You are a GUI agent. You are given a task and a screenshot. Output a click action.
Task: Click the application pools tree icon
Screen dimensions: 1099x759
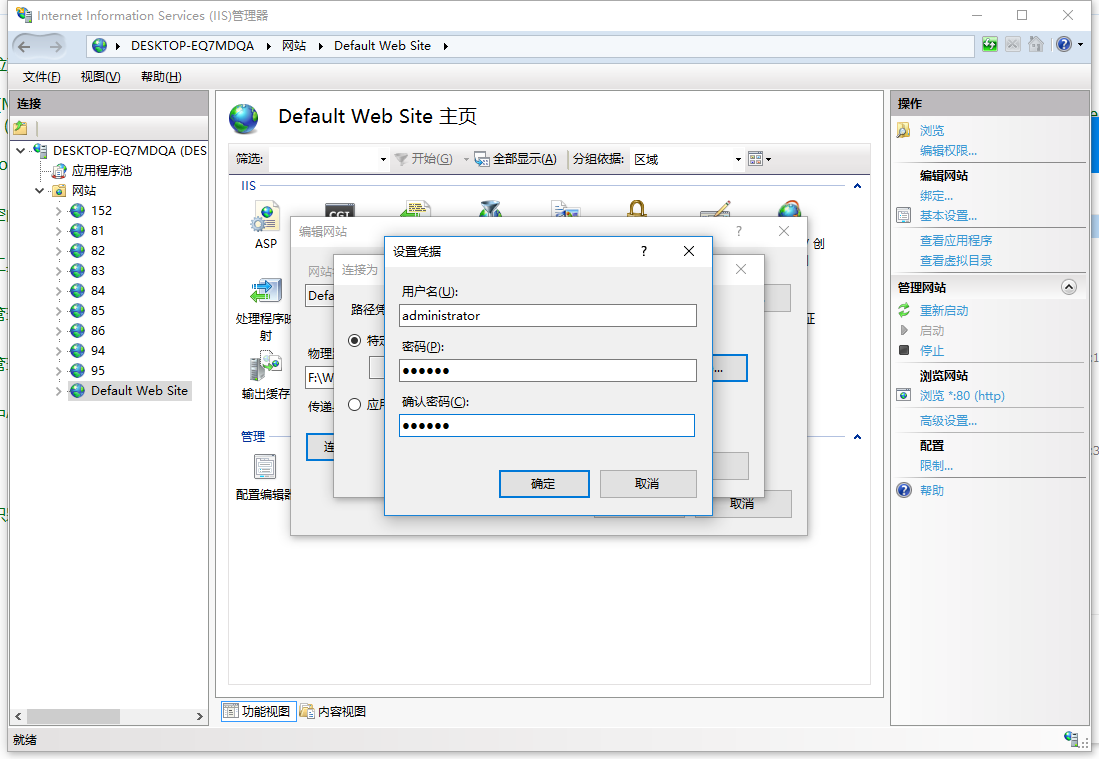[x=60, y=171]
